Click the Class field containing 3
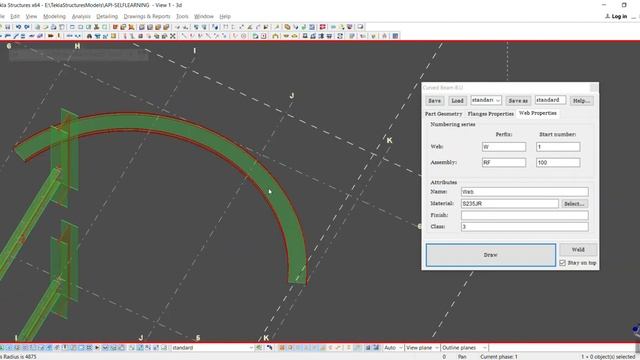The width and height of the screenshot is (640, 360). tap(524, 227)
